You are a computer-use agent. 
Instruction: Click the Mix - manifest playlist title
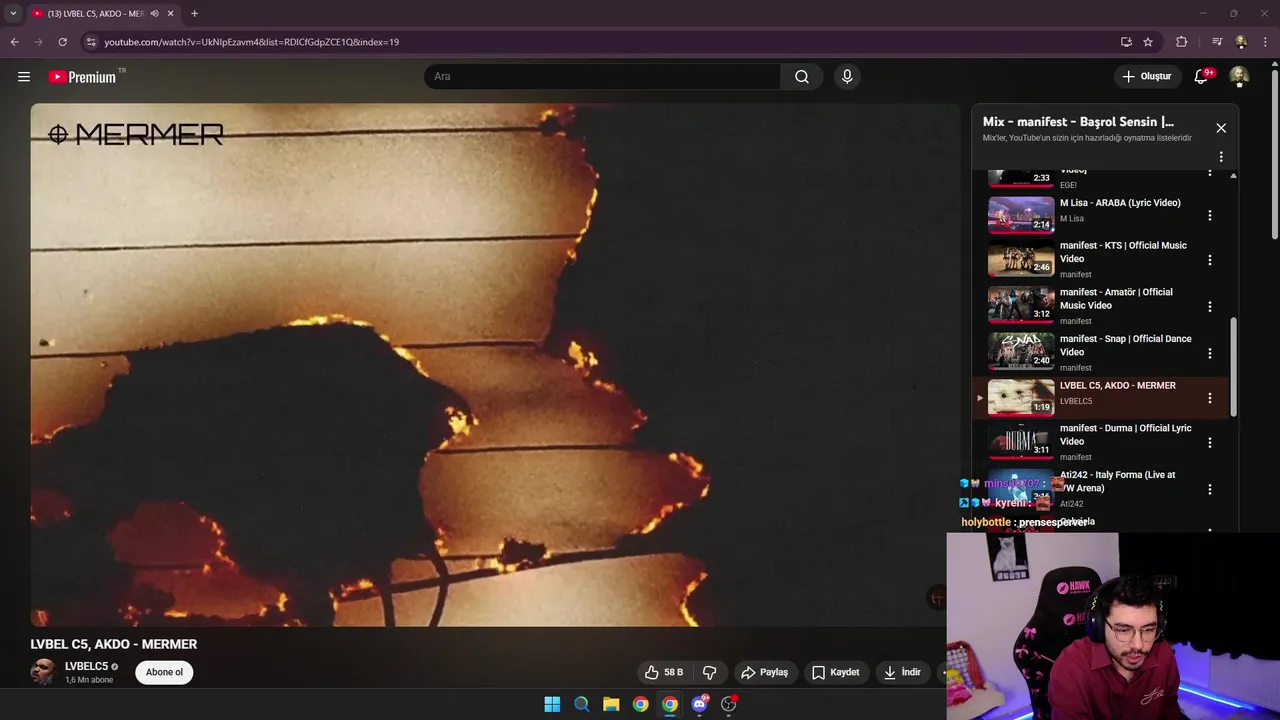pyautogui.click(x=1079, y=122)
